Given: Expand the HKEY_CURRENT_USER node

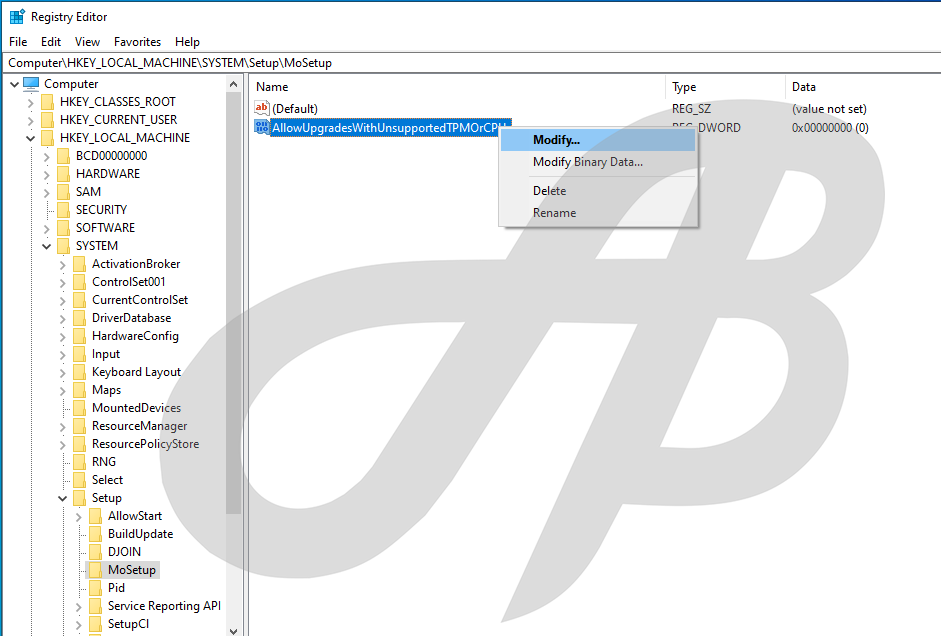Looking at the screenshot, I should coord(31,121).
